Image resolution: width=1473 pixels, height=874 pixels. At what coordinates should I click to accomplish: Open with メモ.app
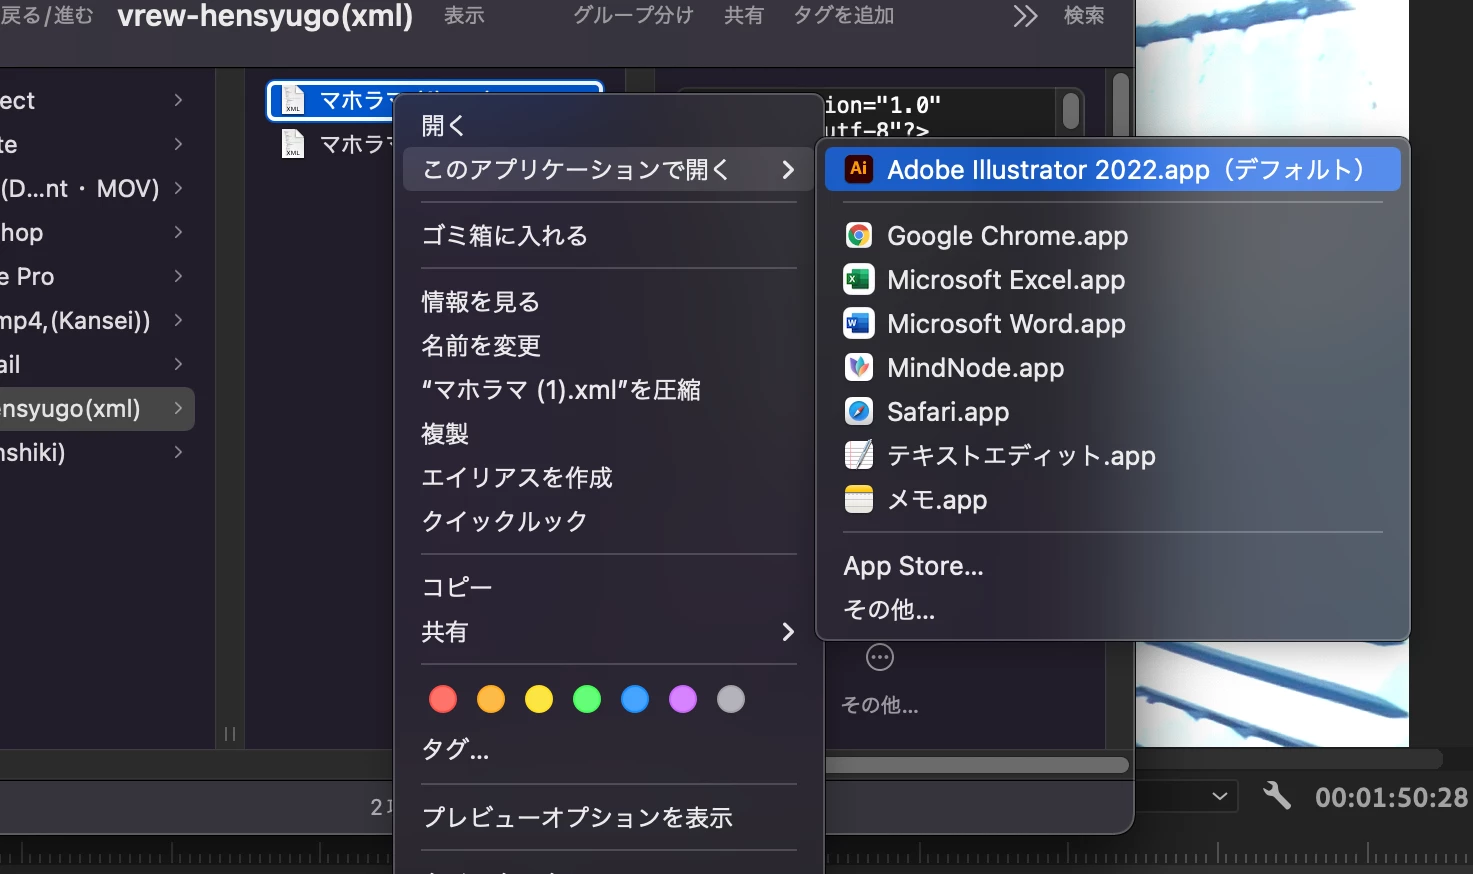pyautogui.click(x=1112, y=499)
